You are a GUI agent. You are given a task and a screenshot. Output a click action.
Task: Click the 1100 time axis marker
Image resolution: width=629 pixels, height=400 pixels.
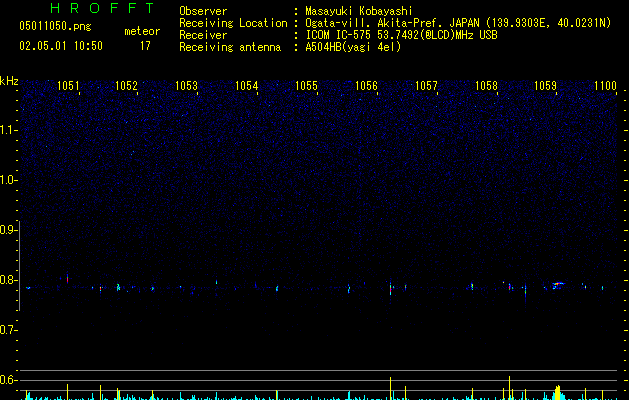(x=605, y=86)
